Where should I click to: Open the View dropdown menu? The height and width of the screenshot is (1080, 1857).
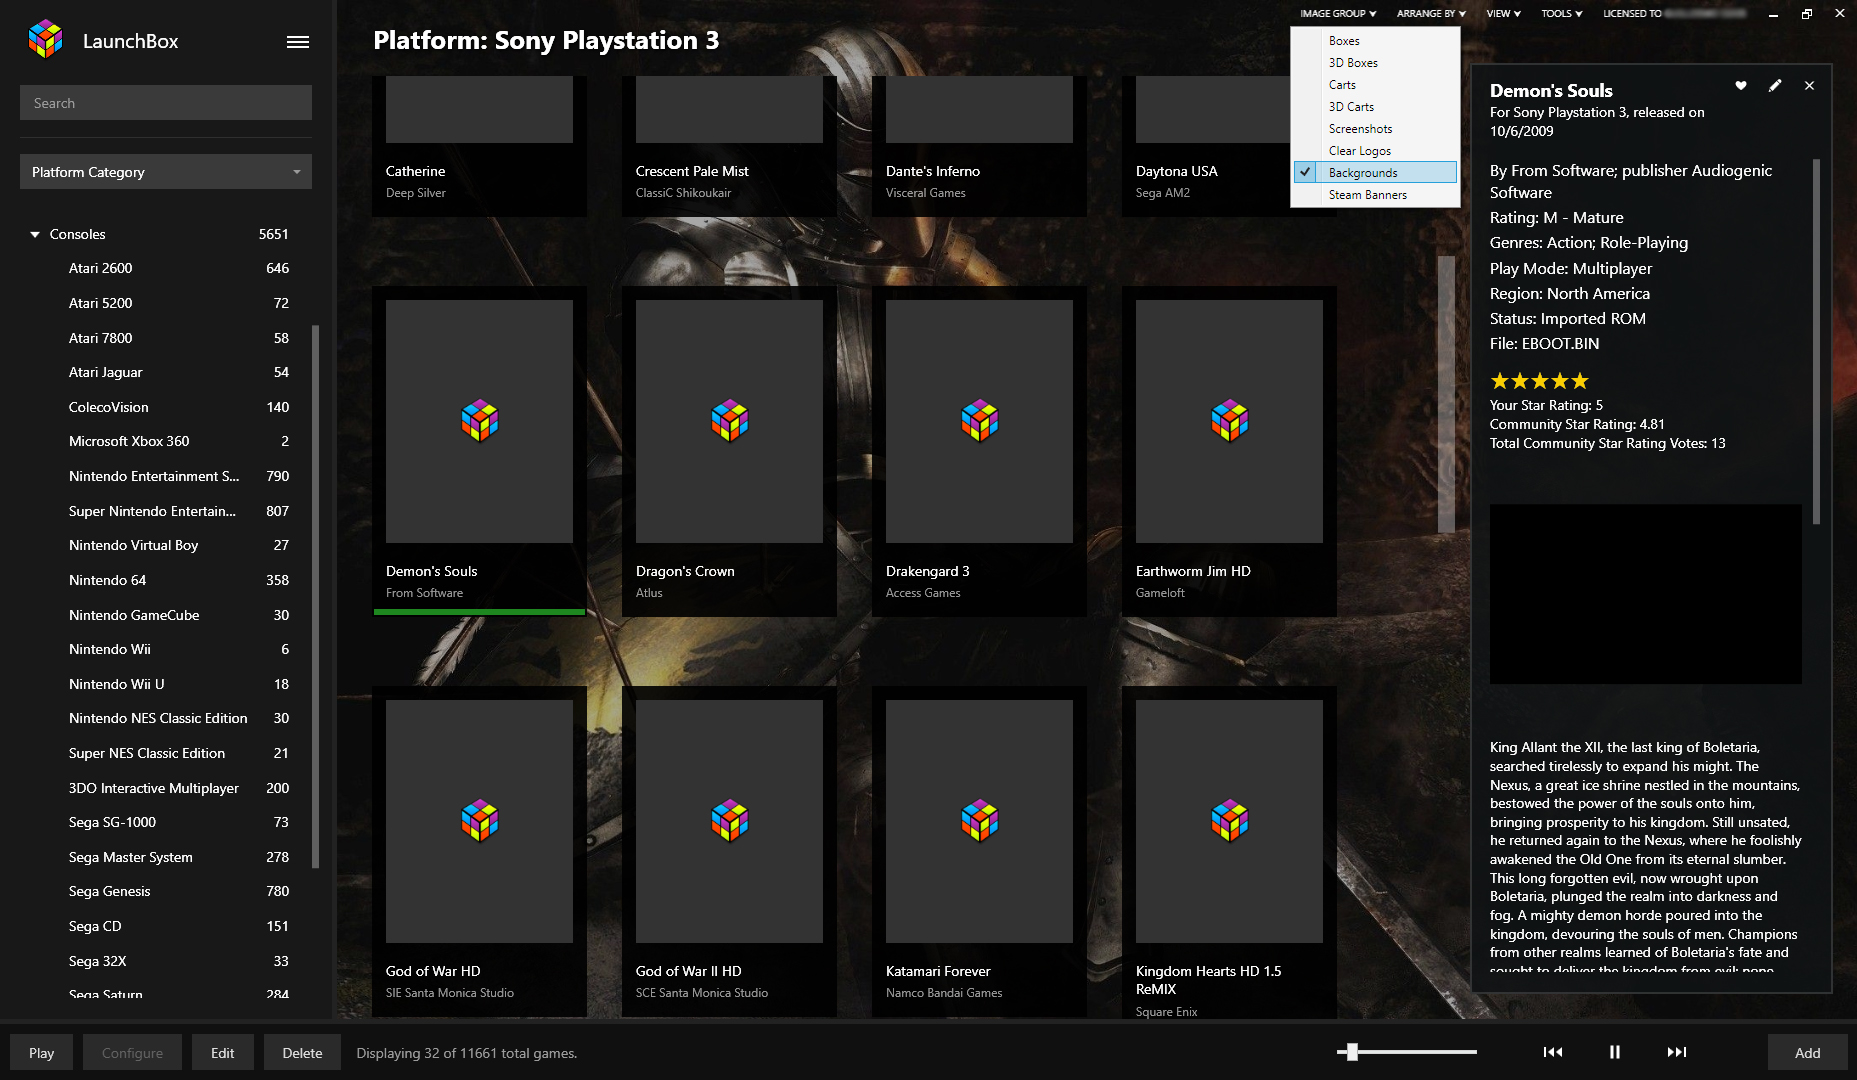click(1503, 14)
